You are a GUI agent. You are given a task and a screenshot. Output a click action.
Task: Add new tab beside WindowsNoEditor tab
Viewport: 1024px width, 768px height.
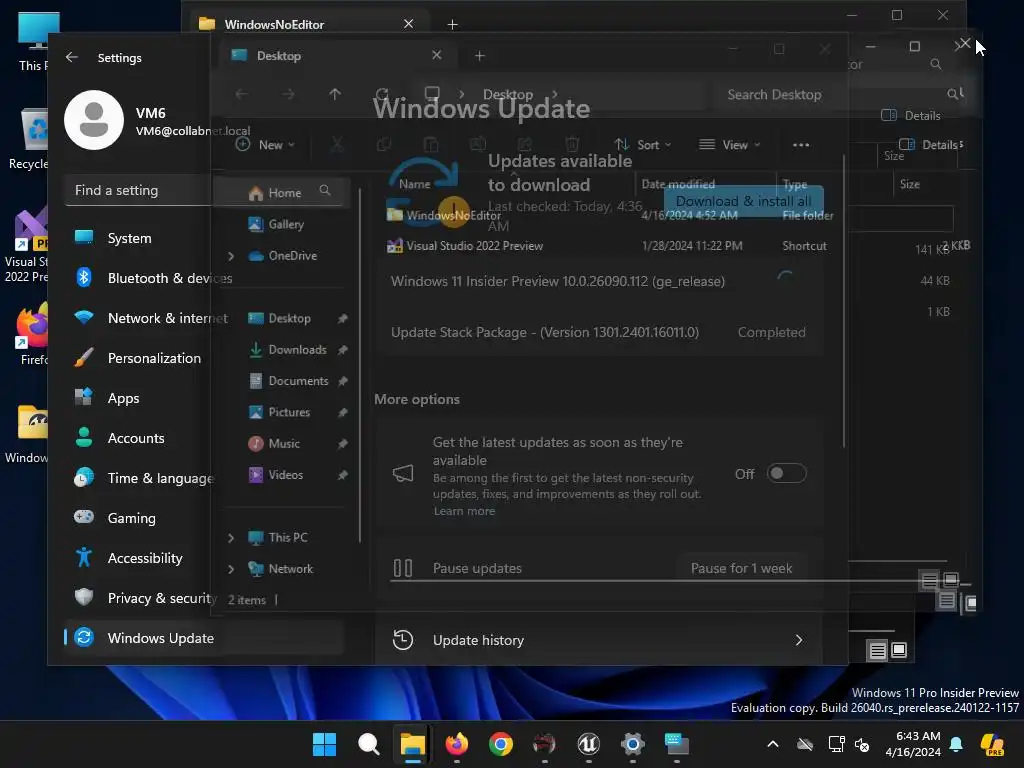tap(453, 24)
